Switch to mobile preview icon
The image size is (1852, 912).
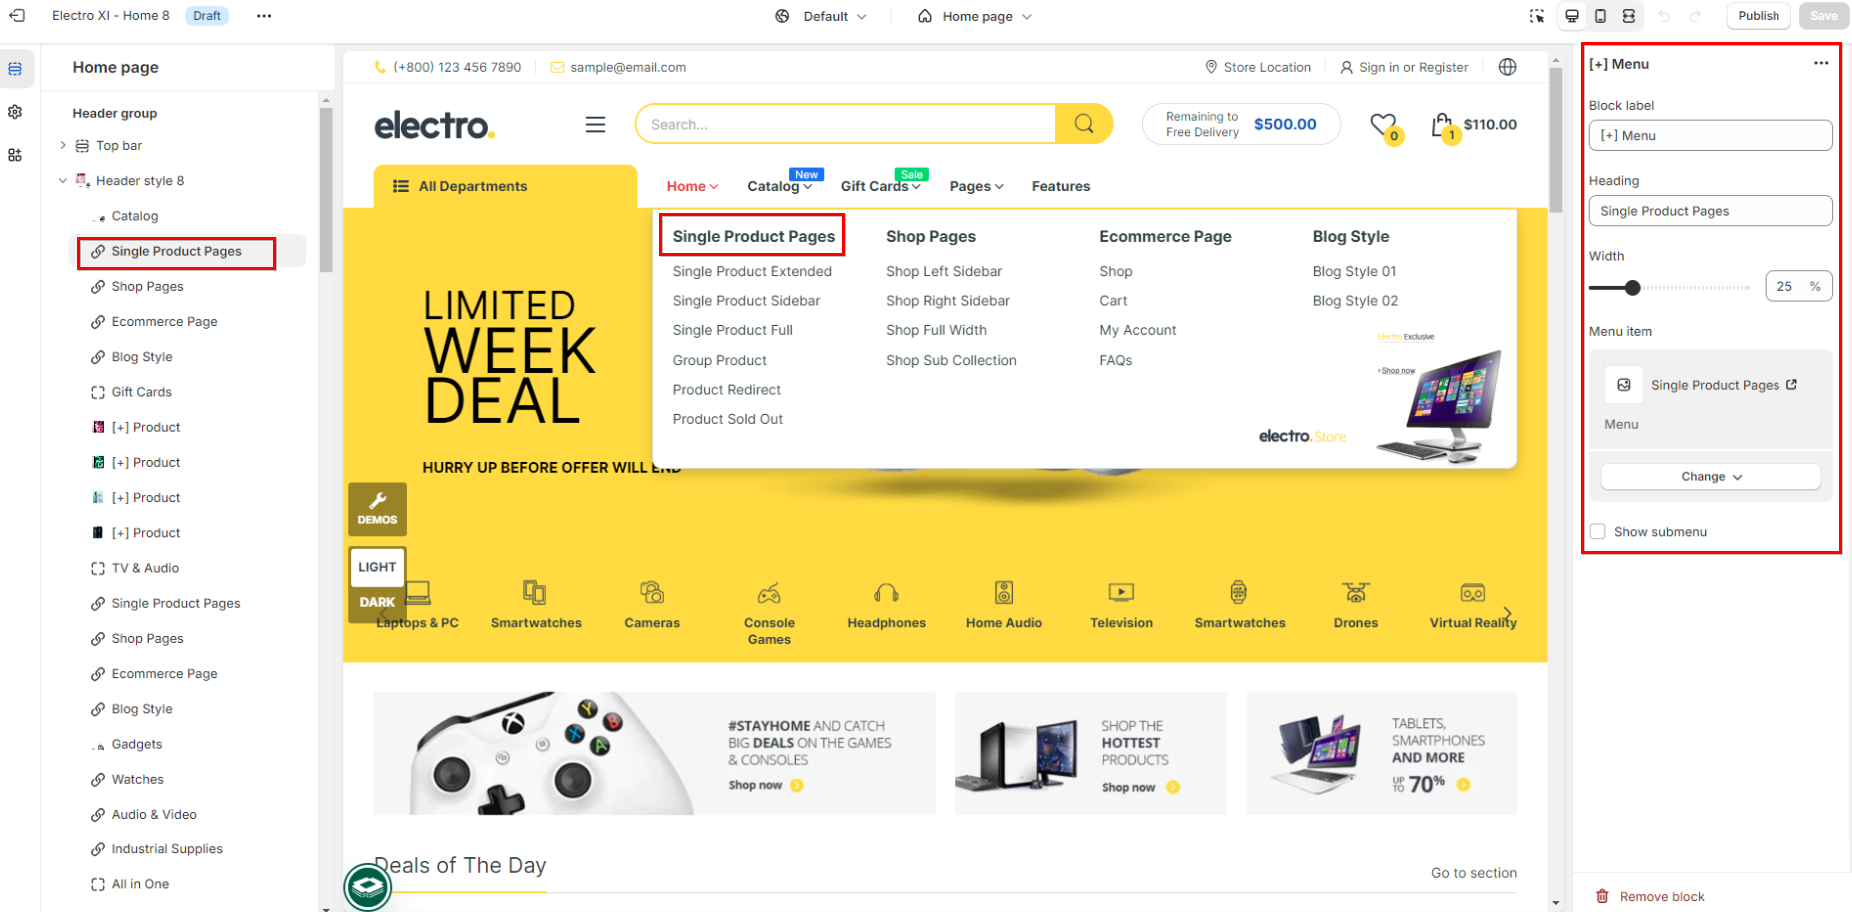(x=1601, y=16)
